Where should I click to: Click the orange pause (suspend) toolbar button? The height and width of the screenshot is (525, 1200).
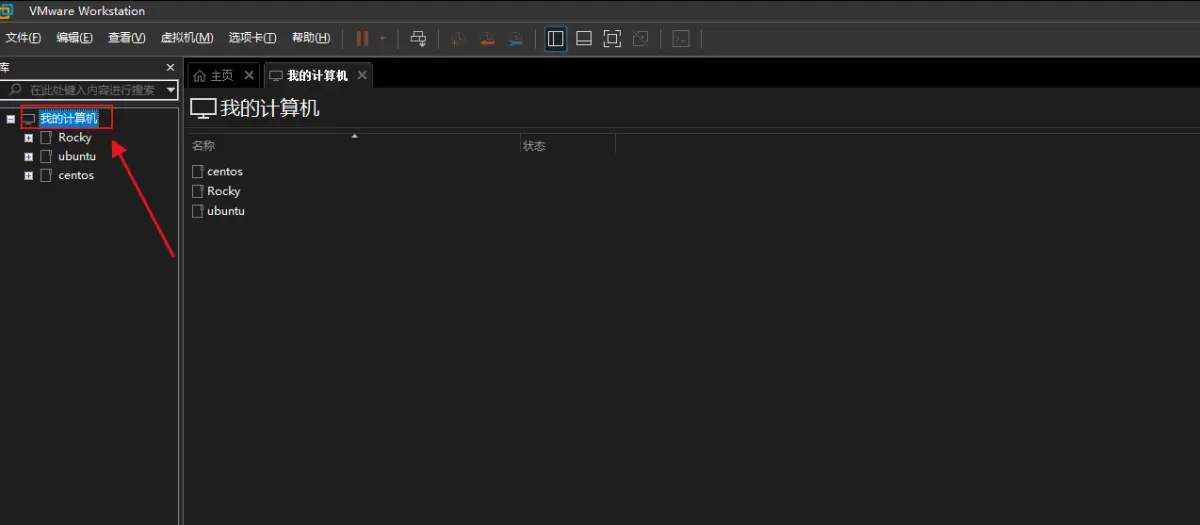coord(362,38)
